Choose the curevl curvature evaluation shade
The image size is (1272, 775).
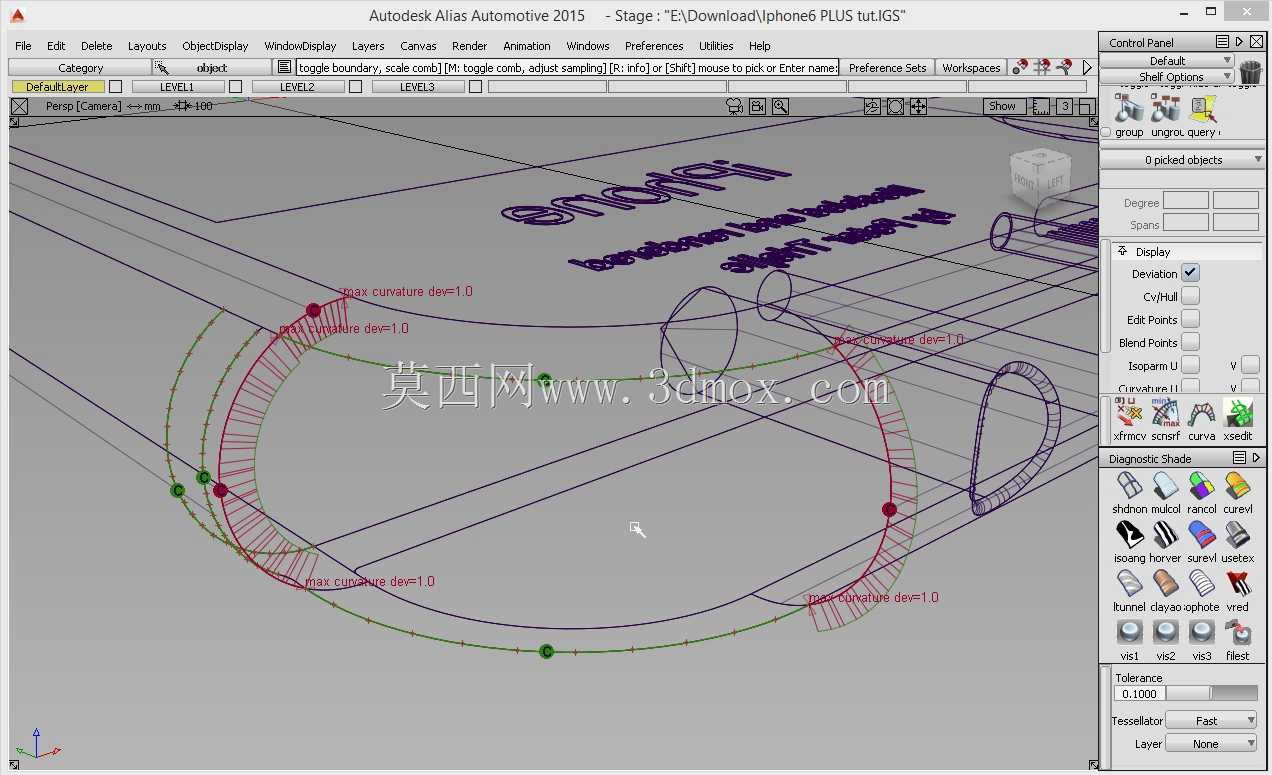(1238, 487)
